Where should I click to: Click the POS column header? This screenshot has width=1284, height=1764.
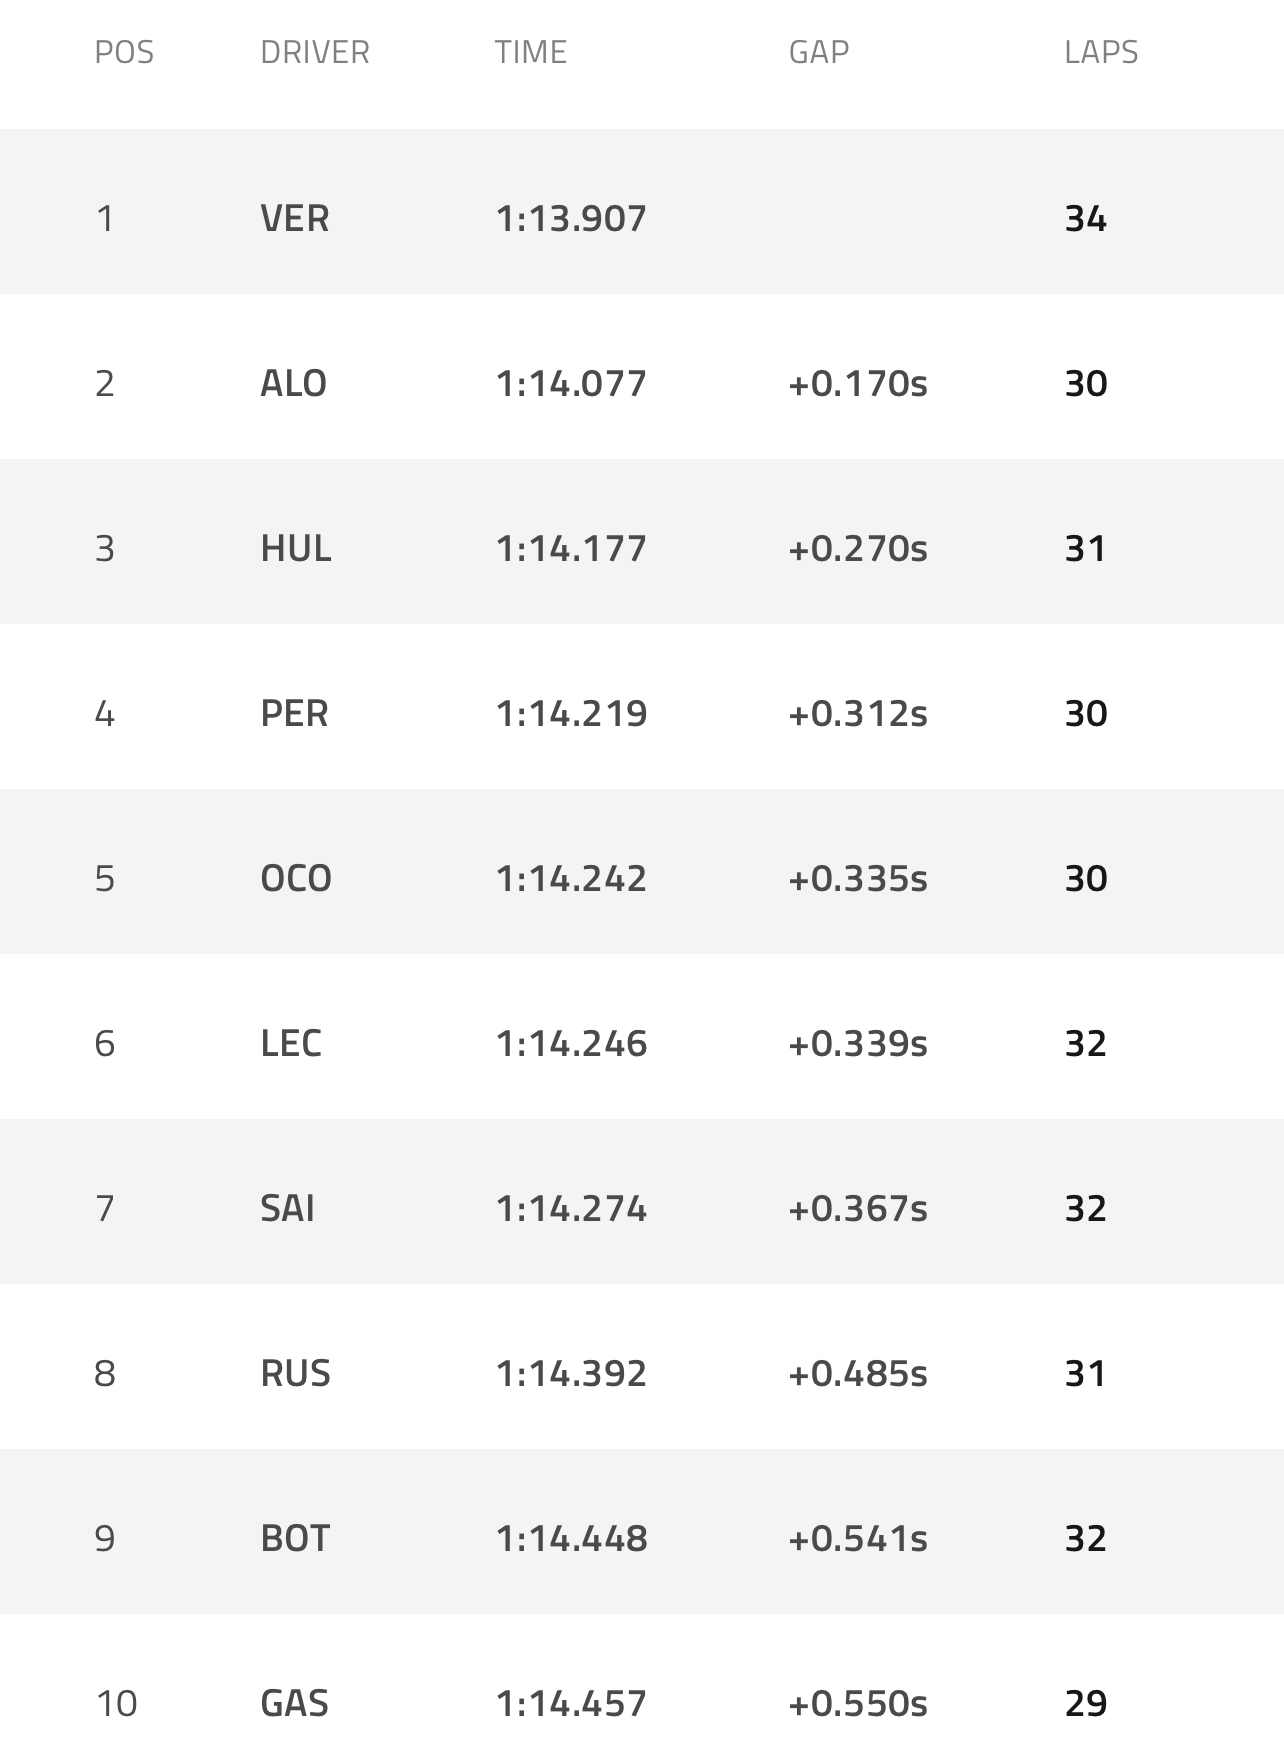click(124, 52)
